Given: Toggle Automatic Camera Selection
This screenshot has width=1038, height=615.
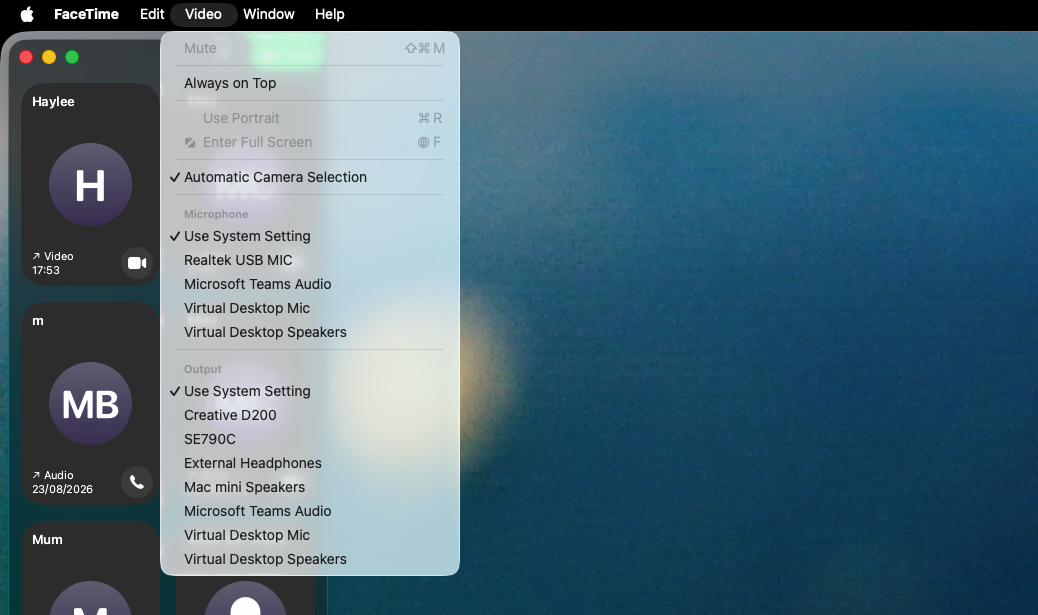Looking at the screenshot, I should point(310,177).
